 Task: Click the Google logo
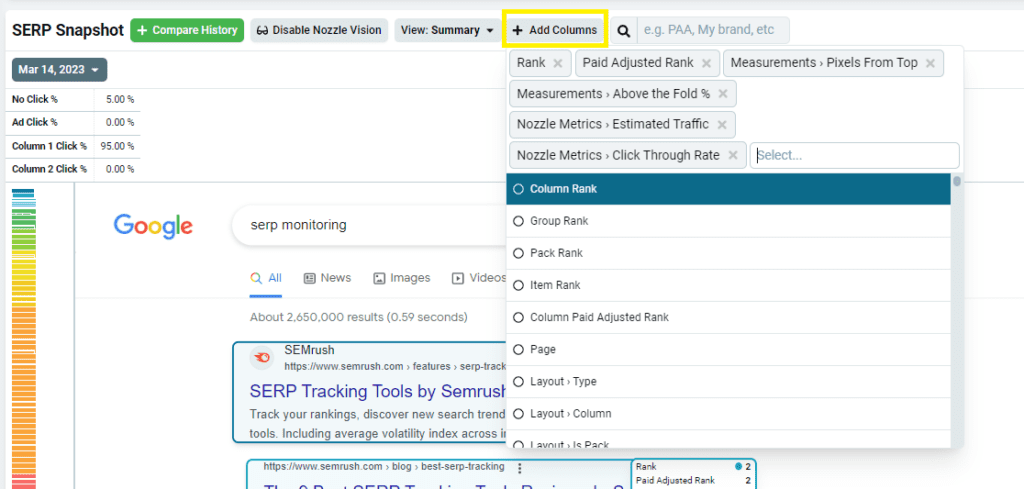(153, 226)
